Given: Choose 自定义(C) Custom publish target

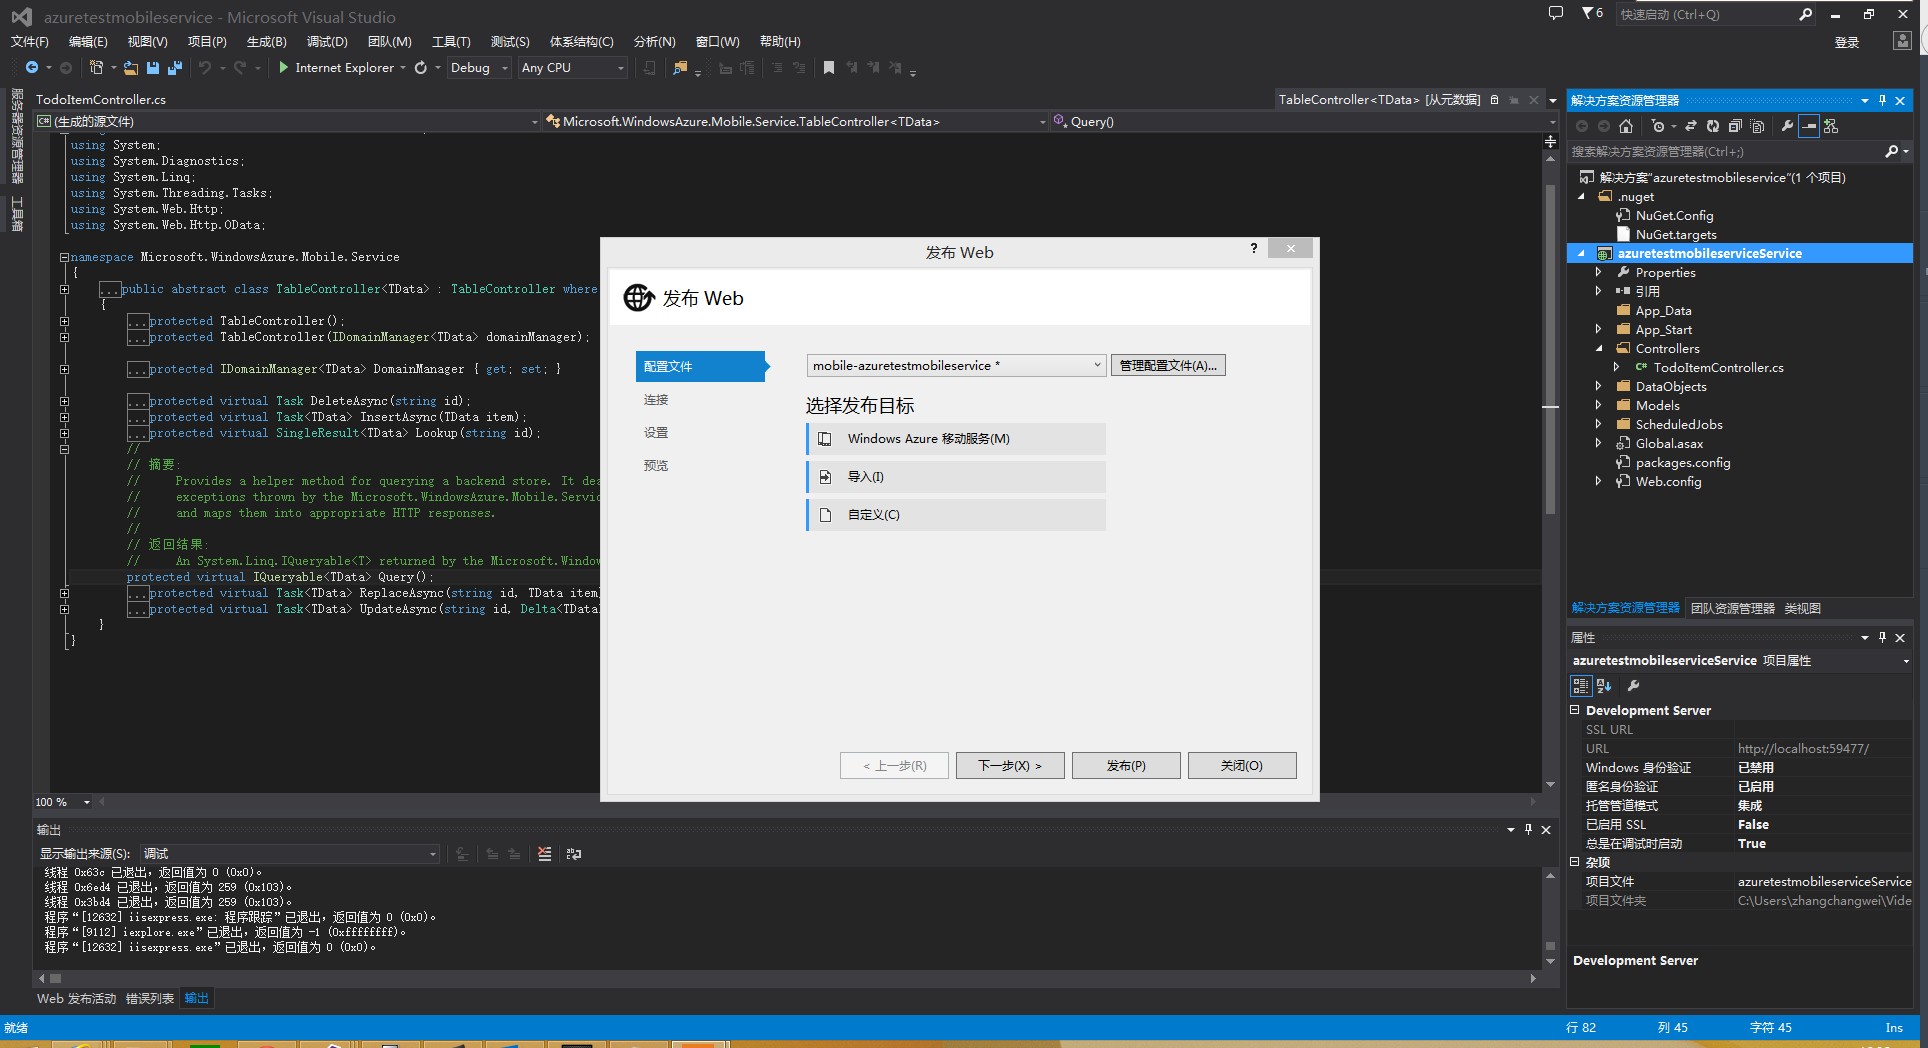Looking at the screenshot, I should [956, 514].
